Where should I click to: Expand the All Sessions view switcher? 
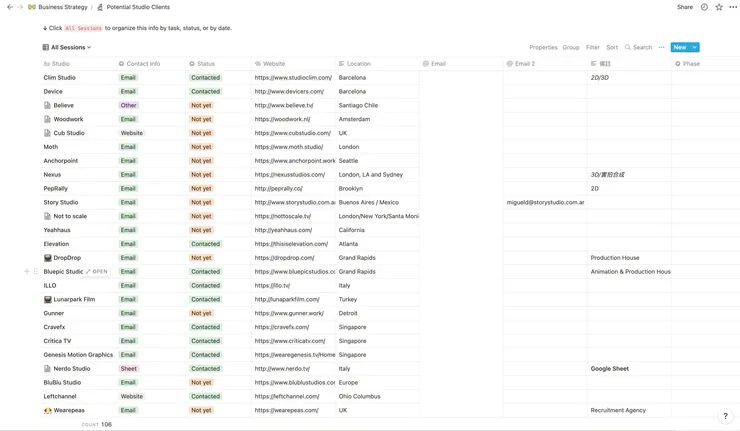[x=67, y=47]
